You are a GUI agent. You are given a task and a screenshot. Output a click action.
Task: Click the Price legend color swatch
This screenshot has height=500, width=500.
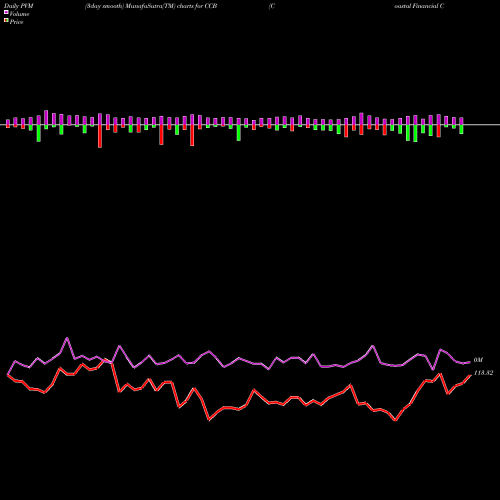pyautogui.click(x=6, y=21)
